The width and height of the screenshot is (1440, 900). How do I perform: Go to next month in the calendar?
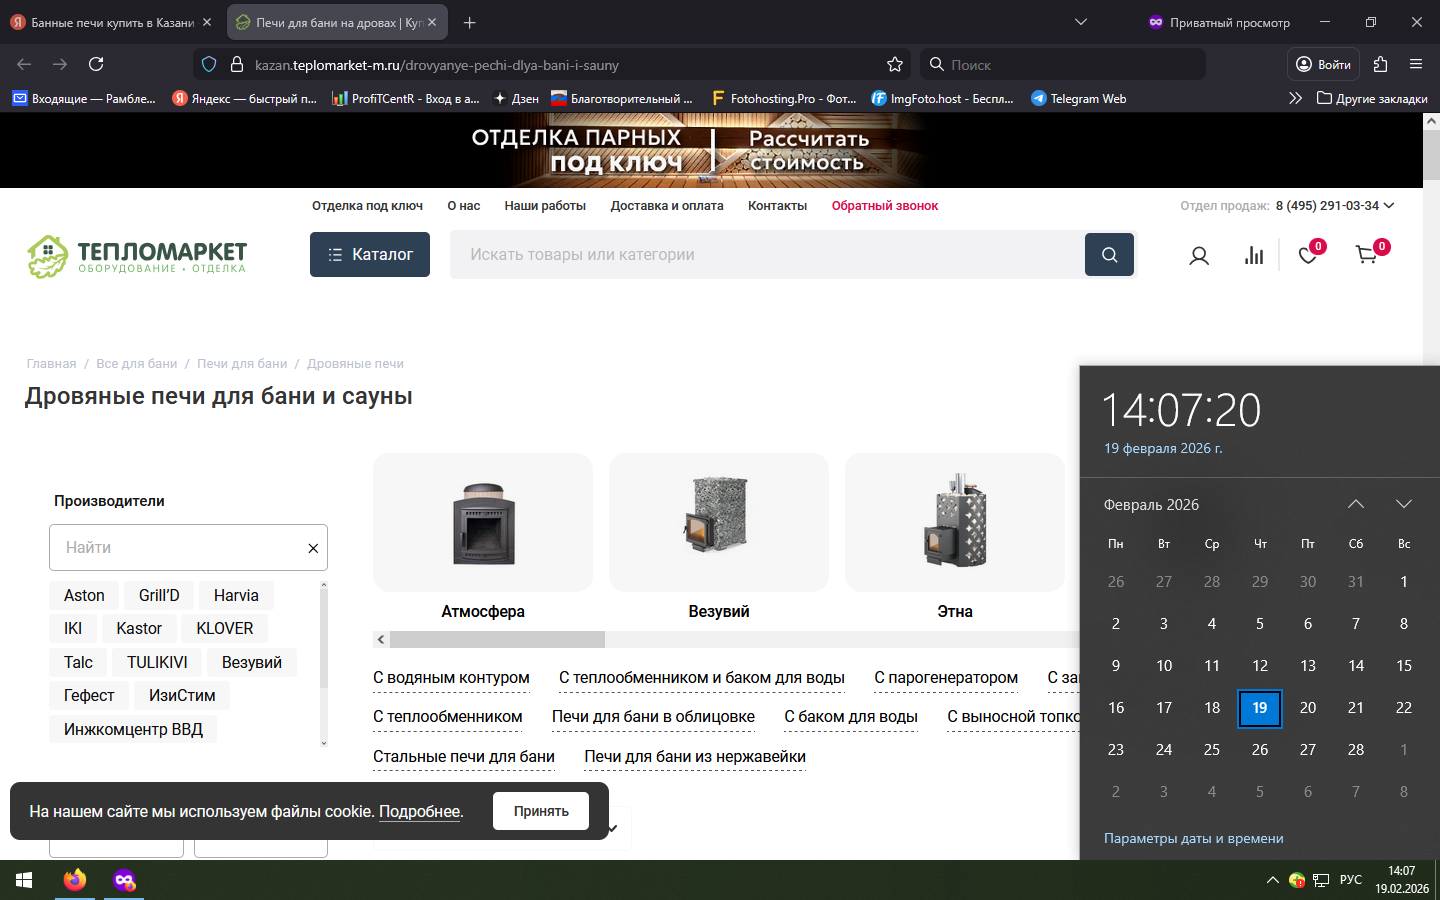[1404, 504]
